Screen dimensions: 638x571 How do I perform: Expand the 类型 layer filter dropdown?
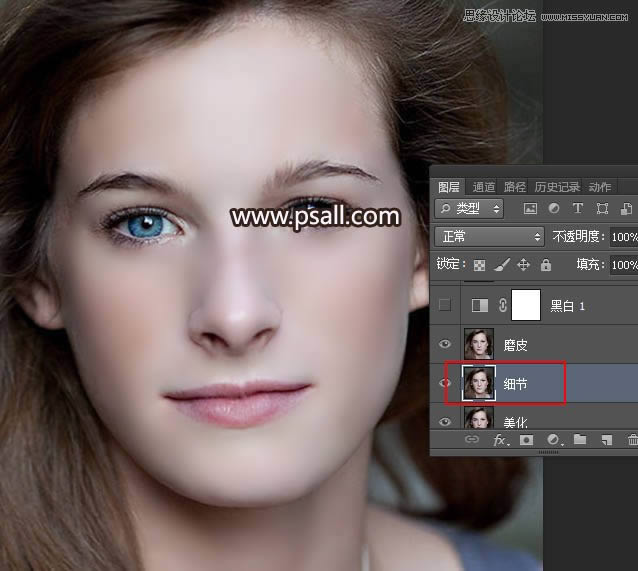tap(470, 209)
